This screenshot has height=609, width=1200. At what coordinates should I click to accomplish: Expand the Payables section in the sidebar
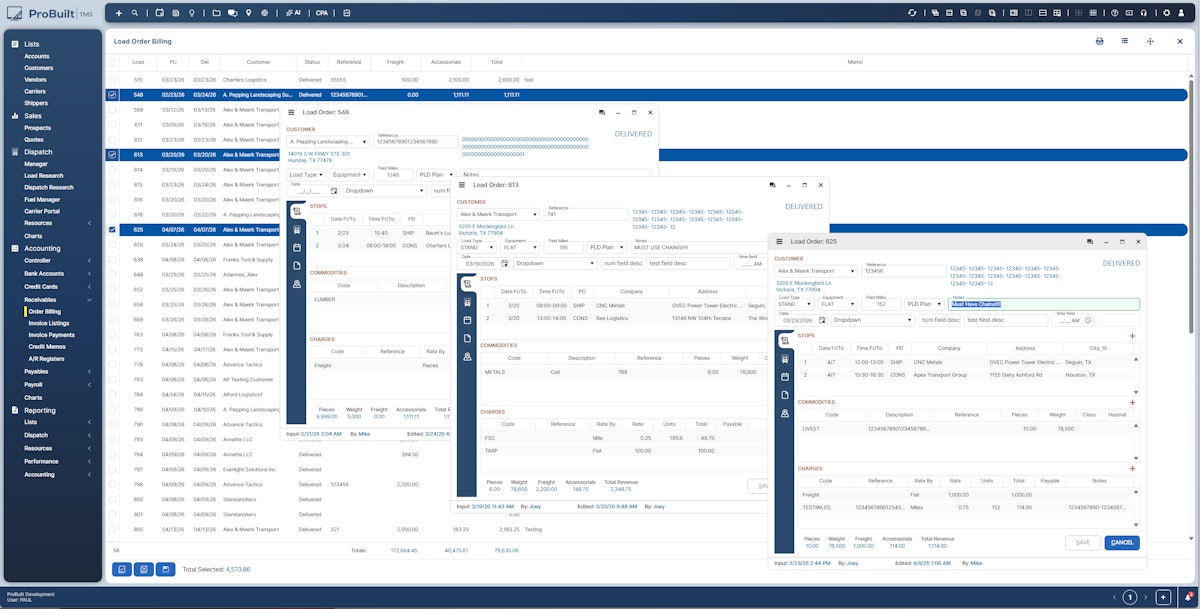53,371
